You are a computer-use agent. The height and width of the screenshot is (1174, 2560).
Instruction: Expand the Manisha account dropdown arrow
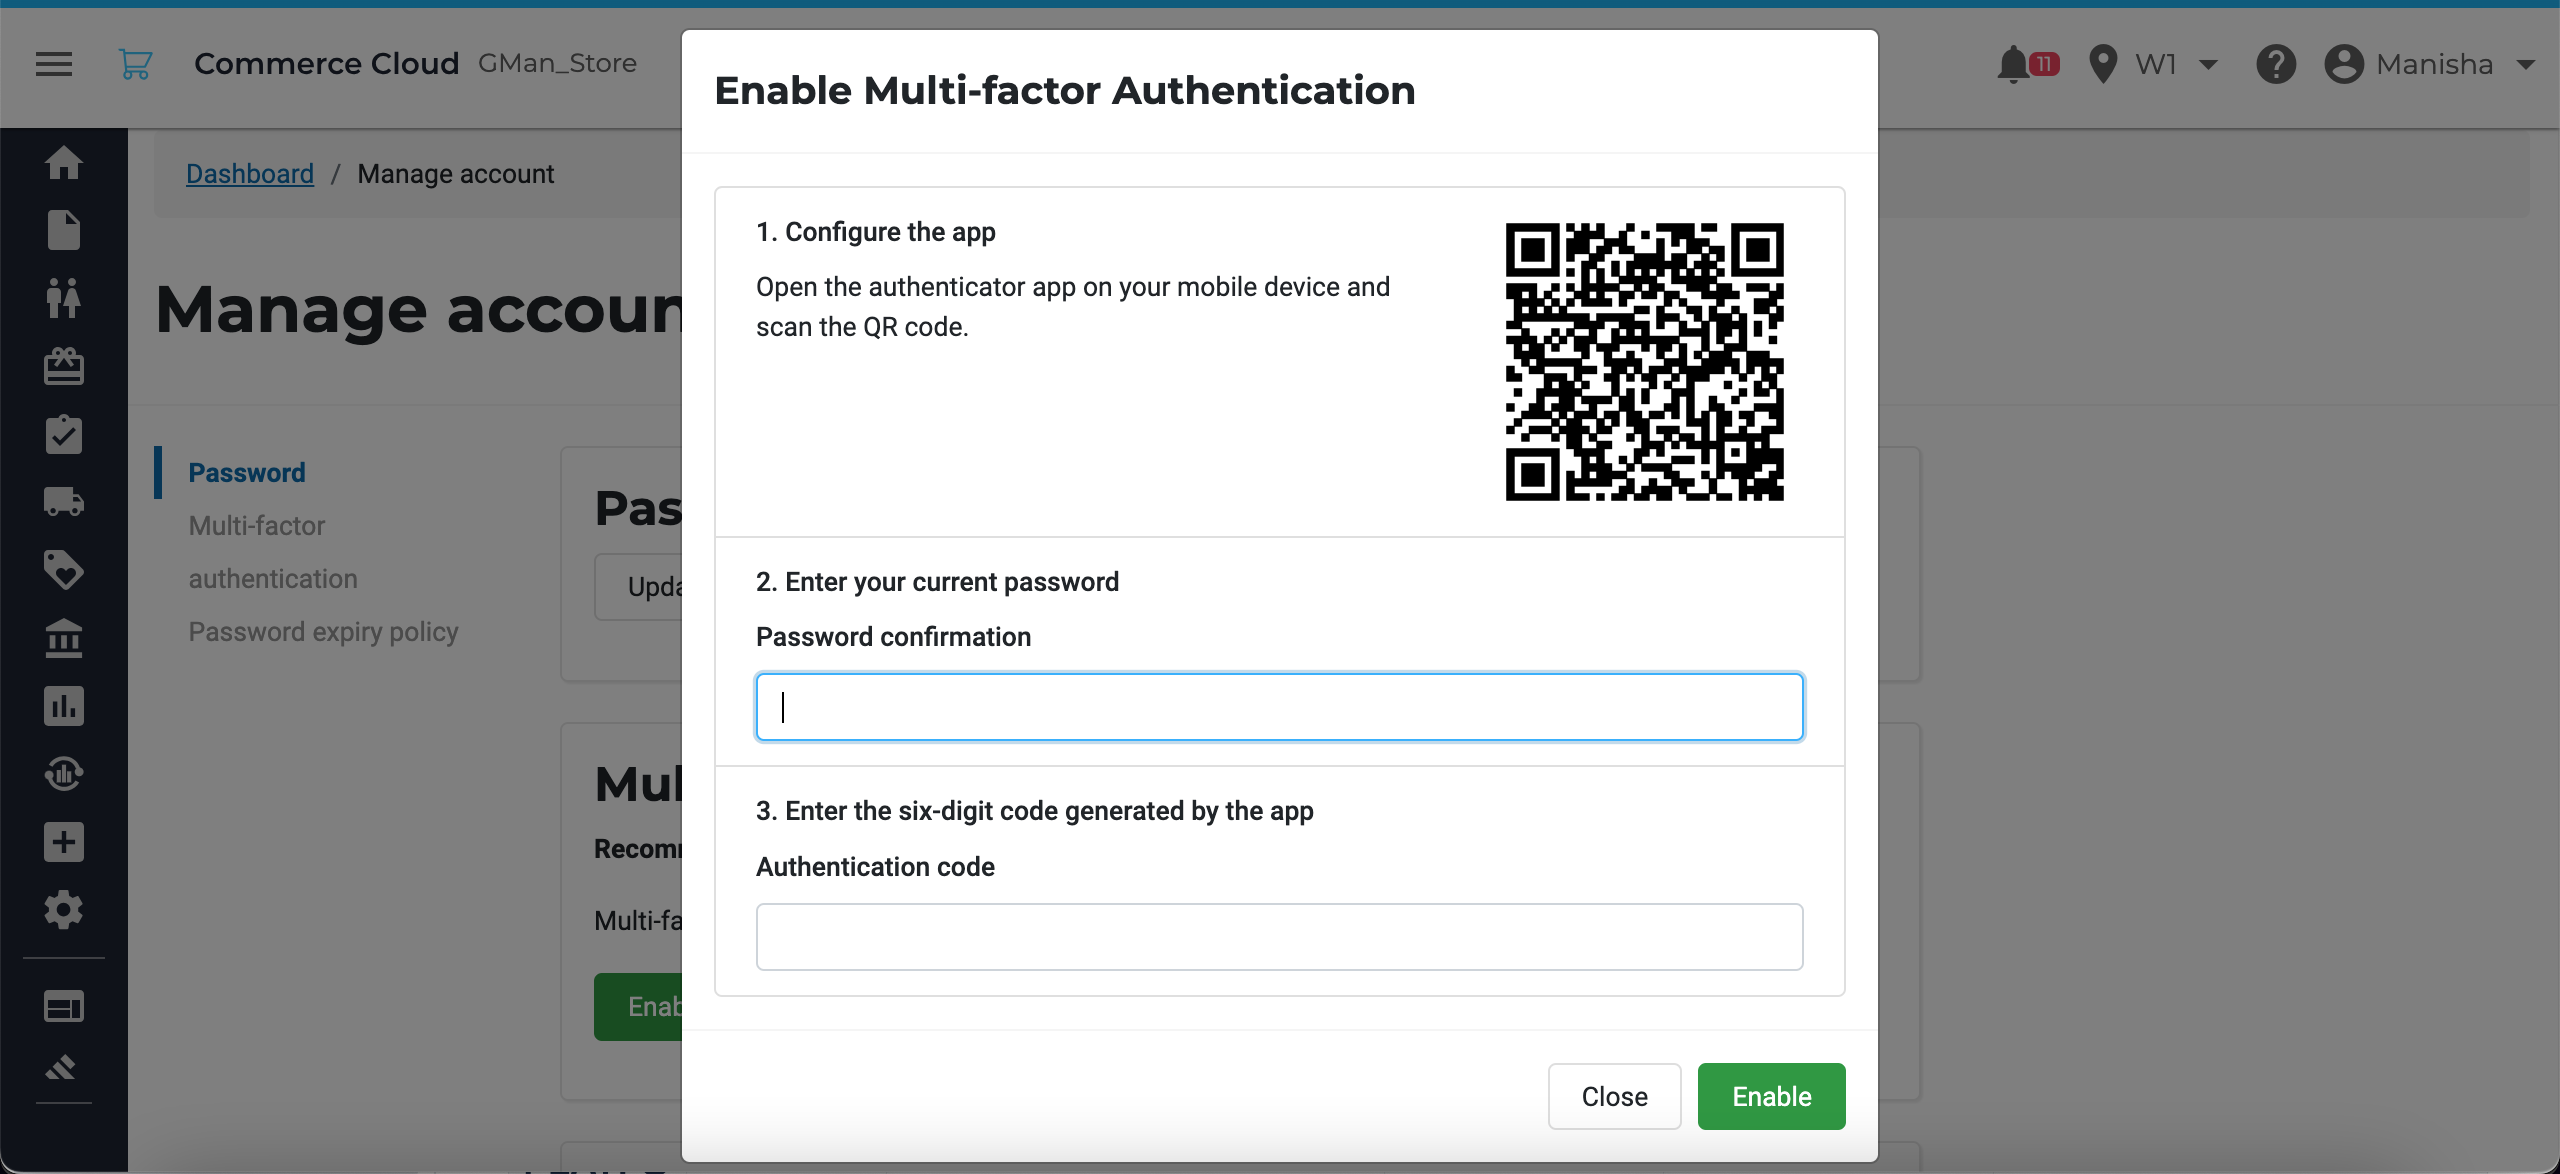click(2526, 65)
